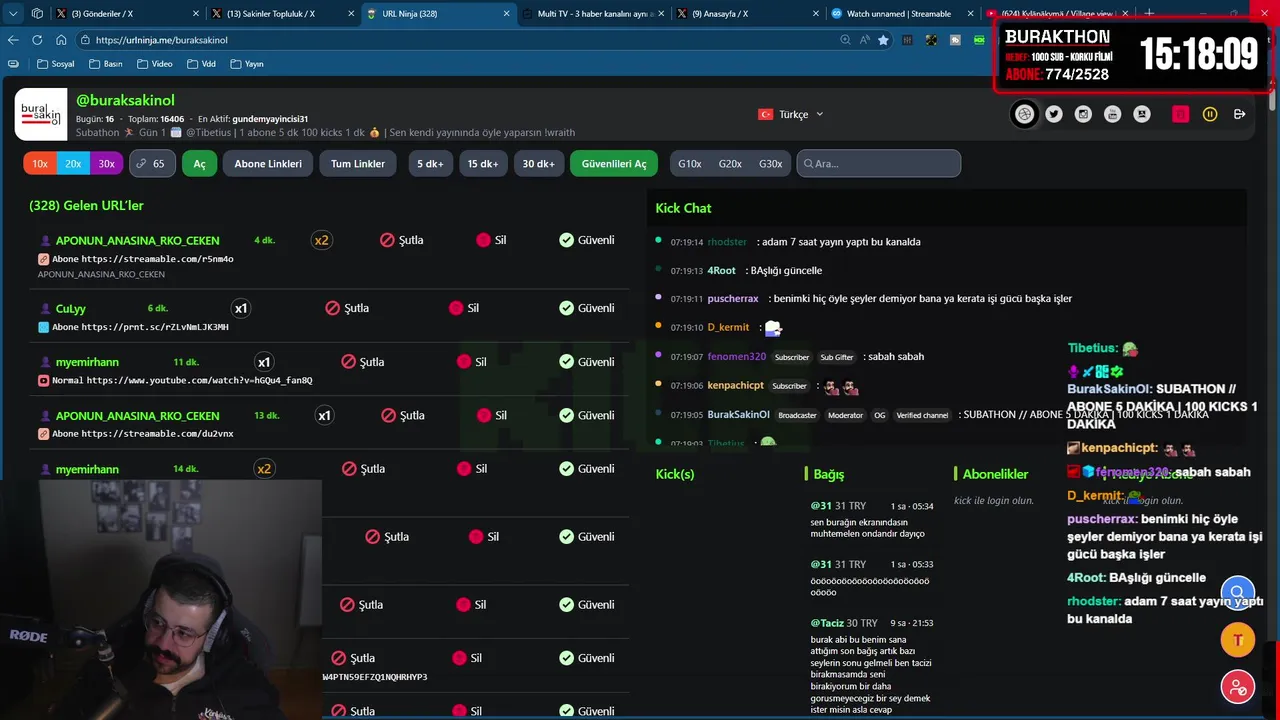Screen dimensions: 1280x720
Task: Open the browser workspaces icon
Action: [37, 14]
